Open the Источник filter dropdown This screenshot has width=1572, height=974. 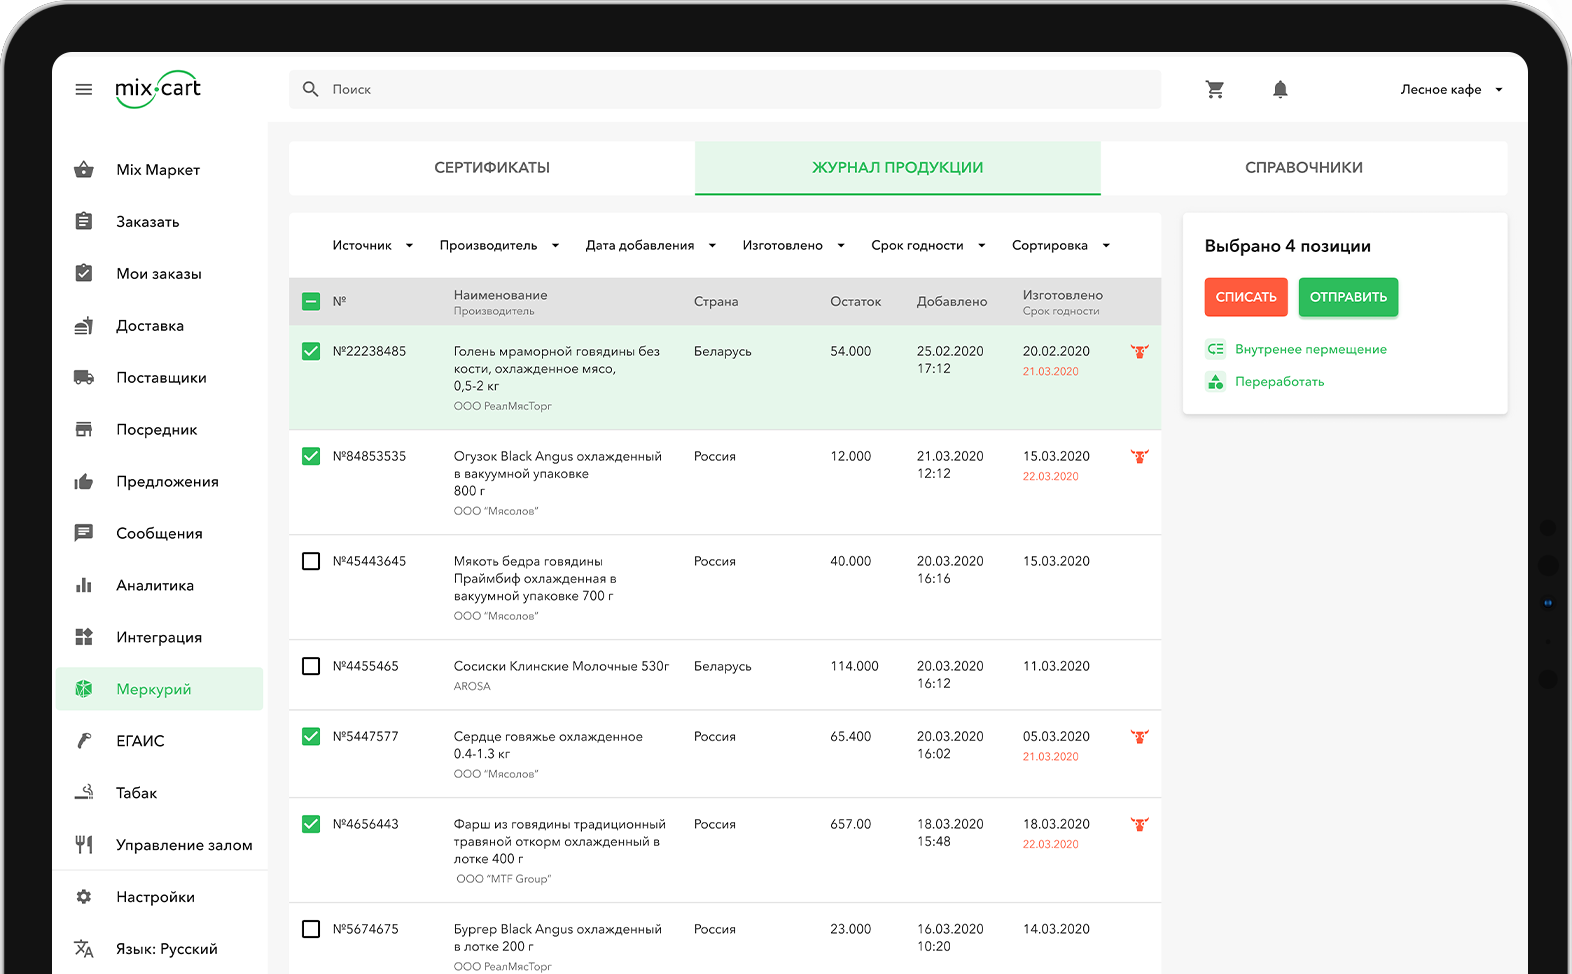373,245
